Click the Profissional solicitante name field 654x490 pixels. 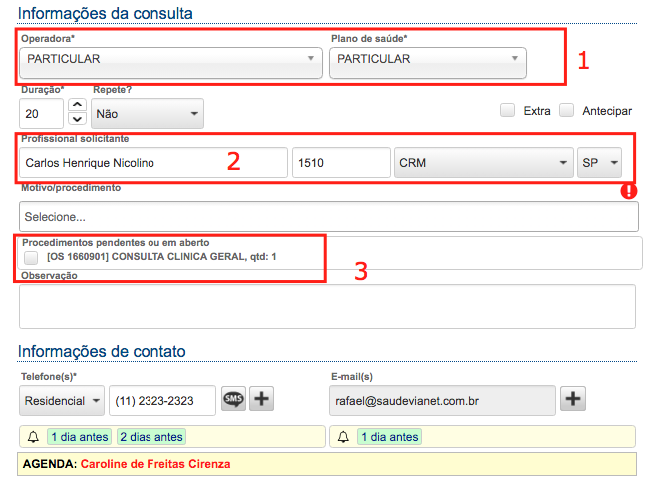click(x=153, y=163)
